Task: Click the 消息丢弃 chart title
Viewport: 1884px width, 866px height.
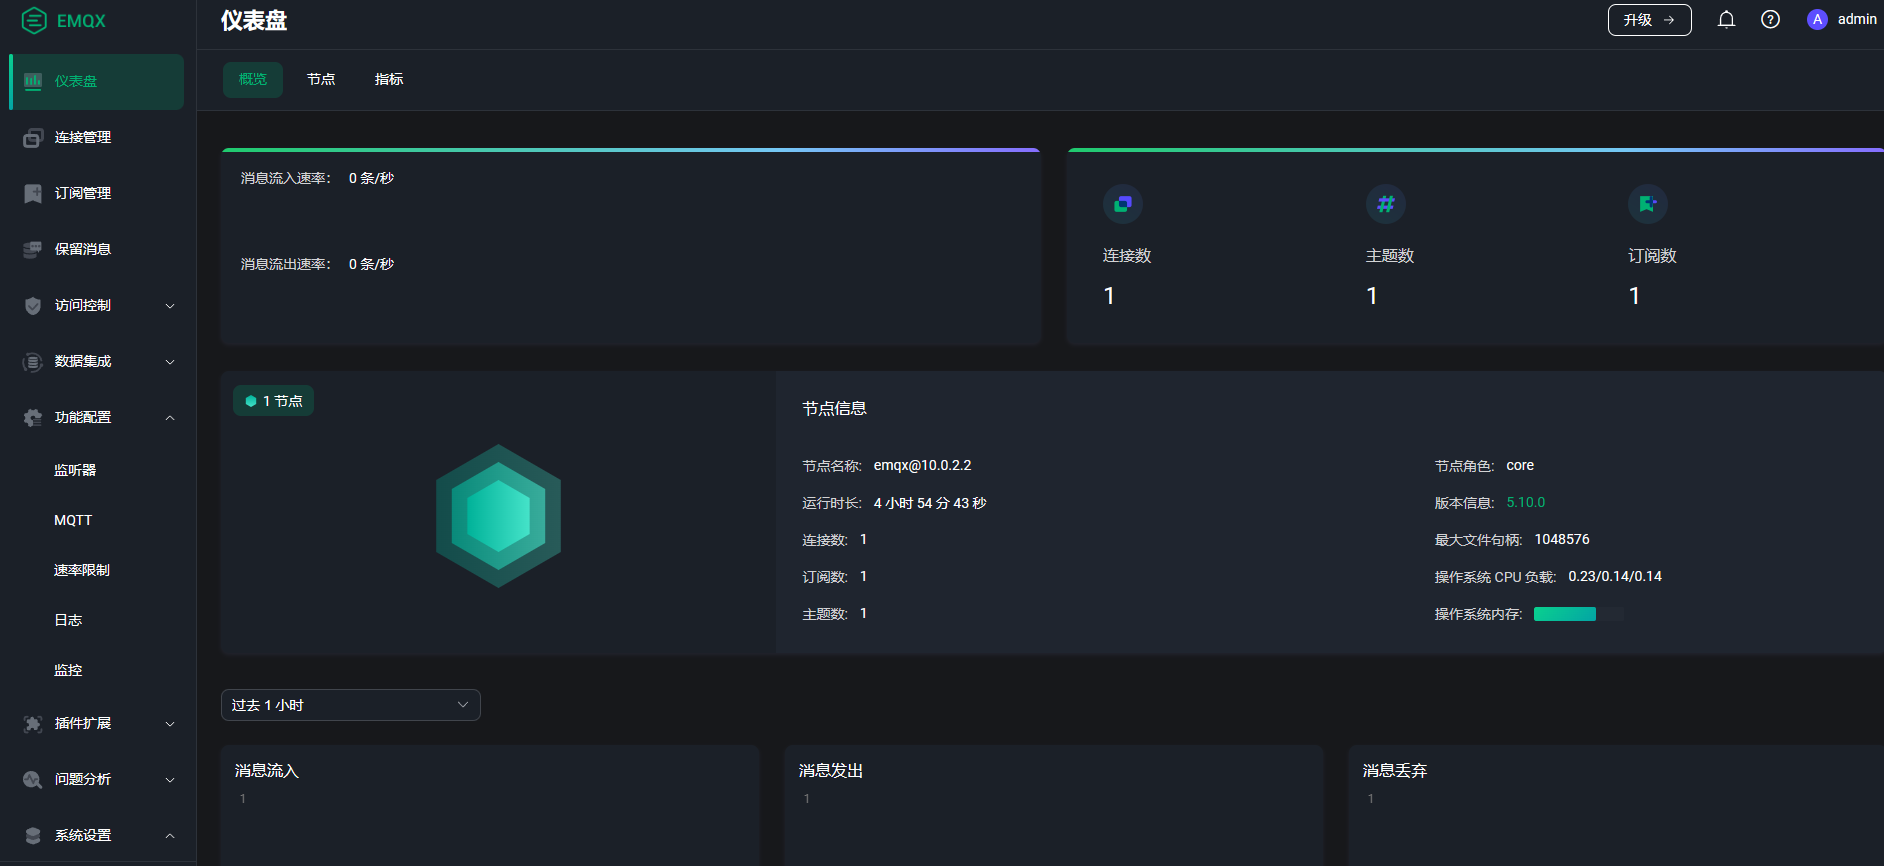Action: coord(1395,771)
